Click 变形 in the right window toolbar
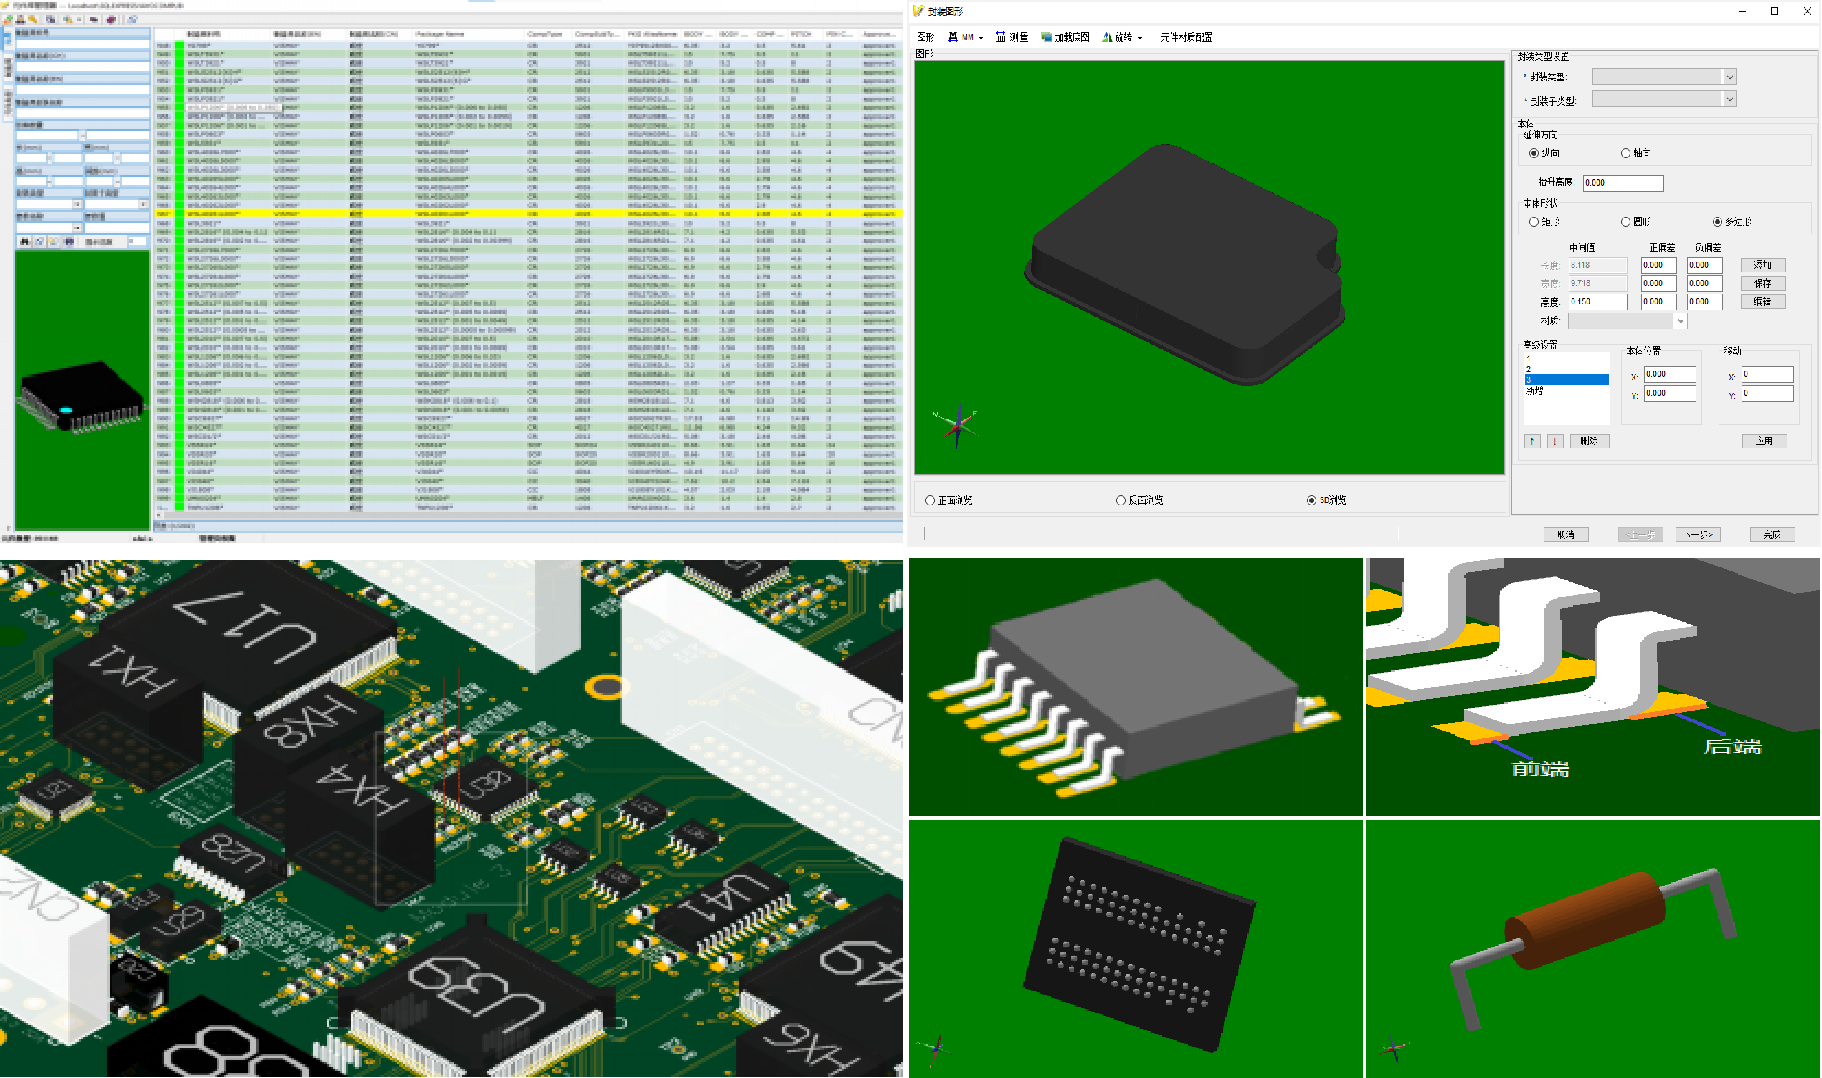The image size is (1822, 1078). click(925, 37)
